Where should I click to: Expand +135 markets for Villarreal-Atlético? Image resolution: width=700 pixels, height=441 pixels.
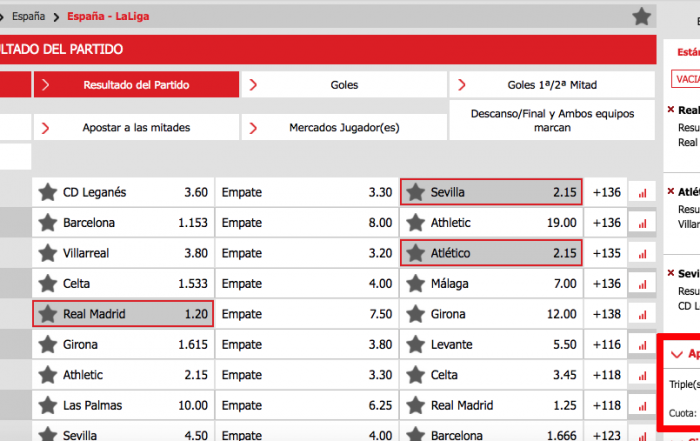point(606,253)
